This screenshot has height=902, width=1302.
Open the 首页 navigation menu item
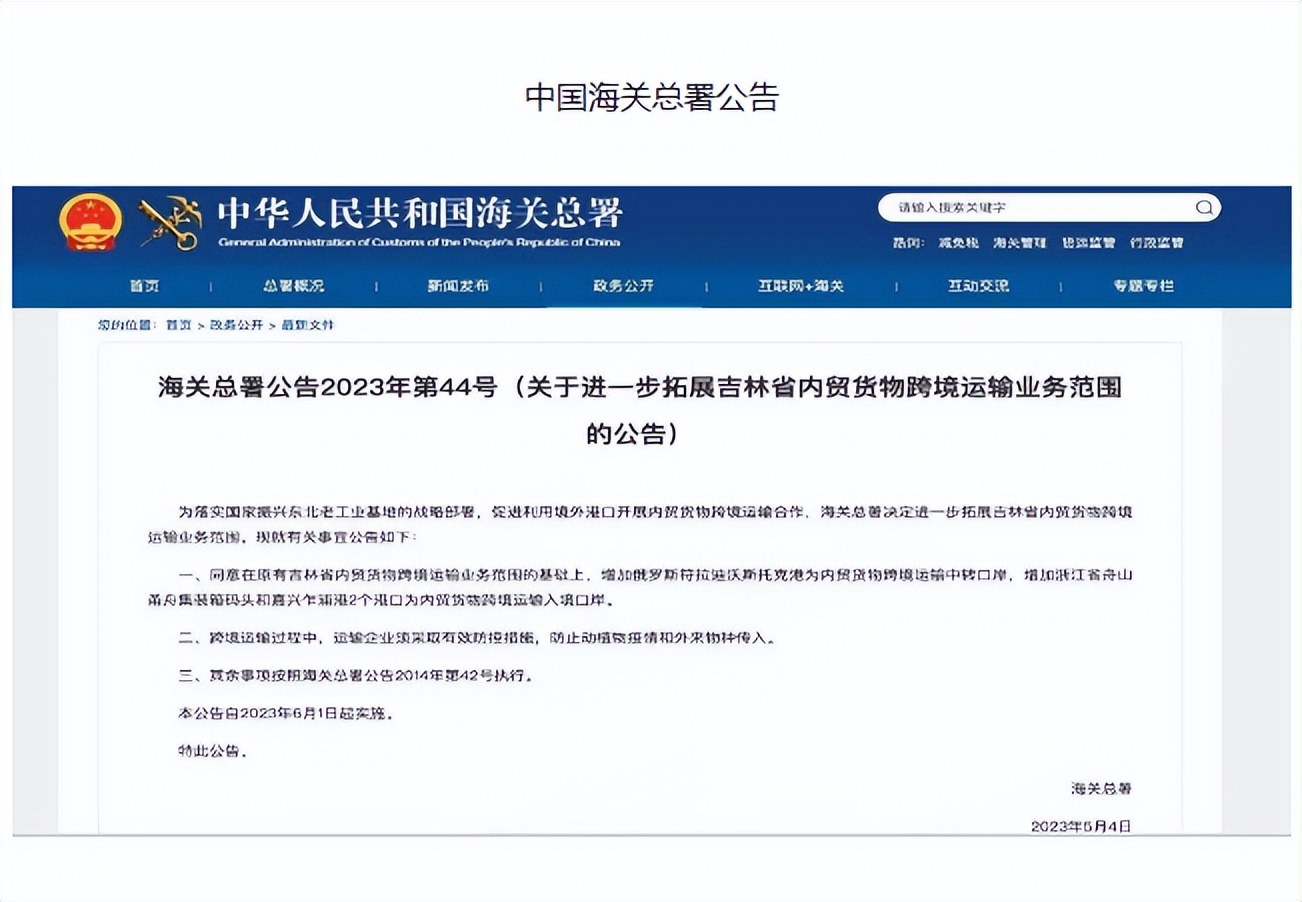click(143, 285)
